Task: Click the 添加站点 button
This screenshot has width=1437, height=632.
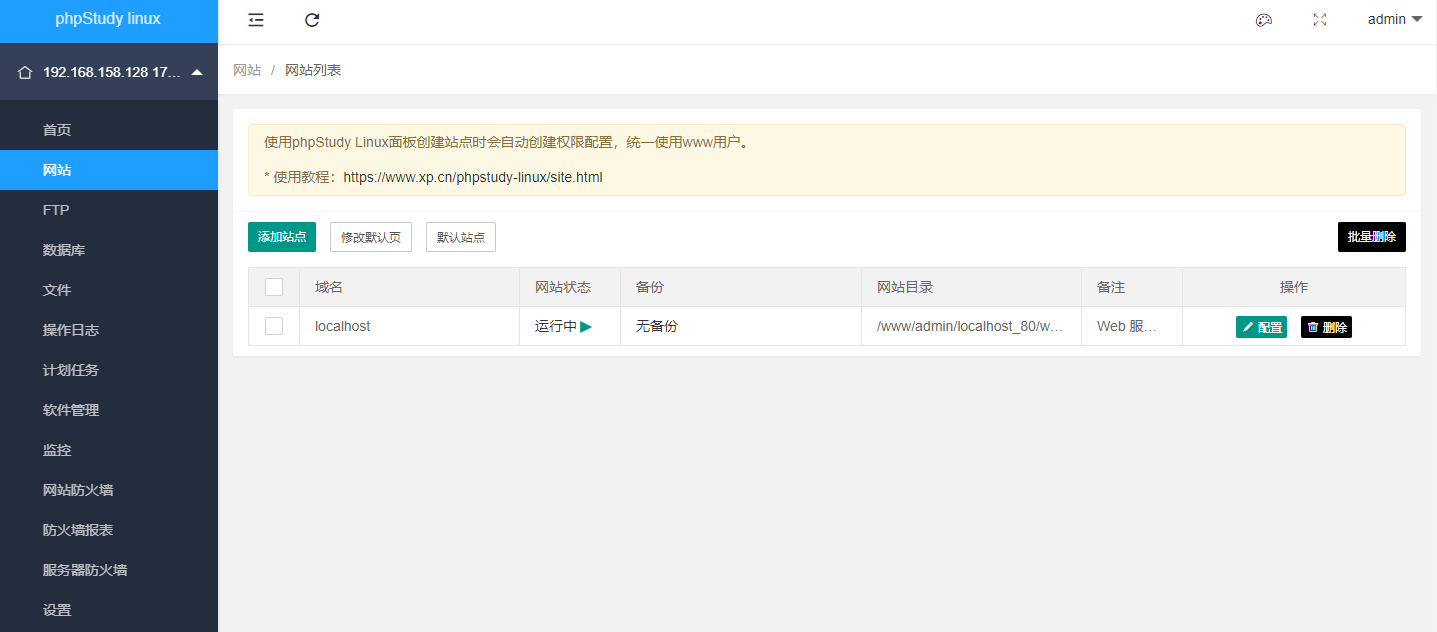Action: click(282, 237)
